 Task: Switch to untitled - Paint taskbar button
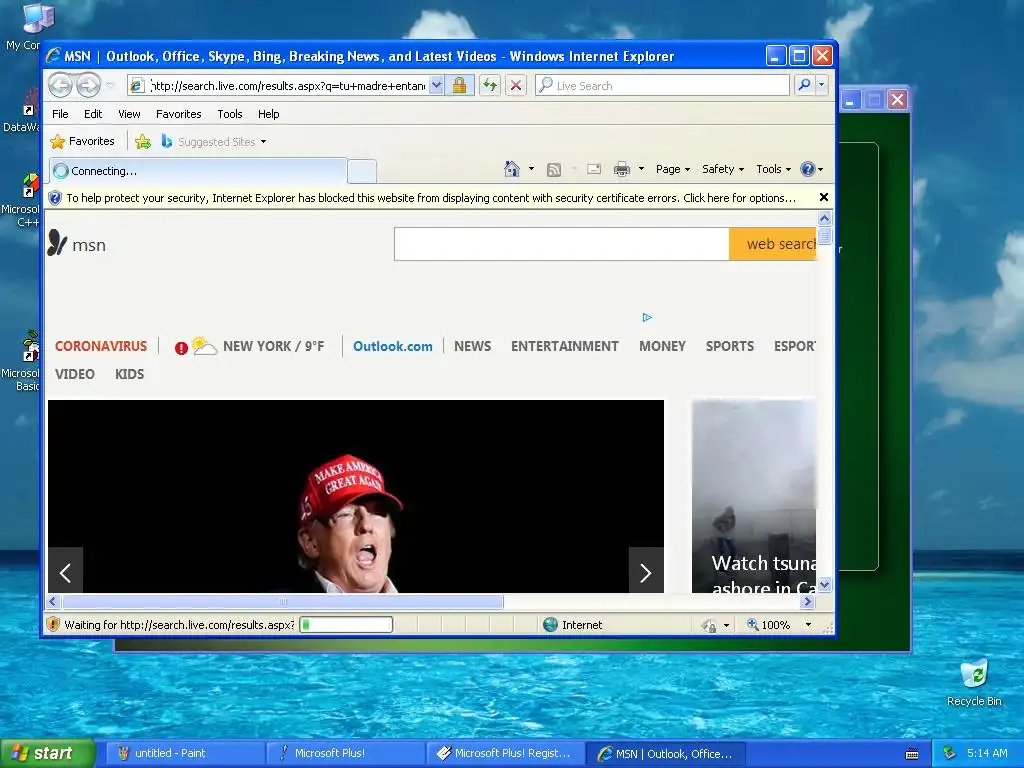click(x=185, y=753)
